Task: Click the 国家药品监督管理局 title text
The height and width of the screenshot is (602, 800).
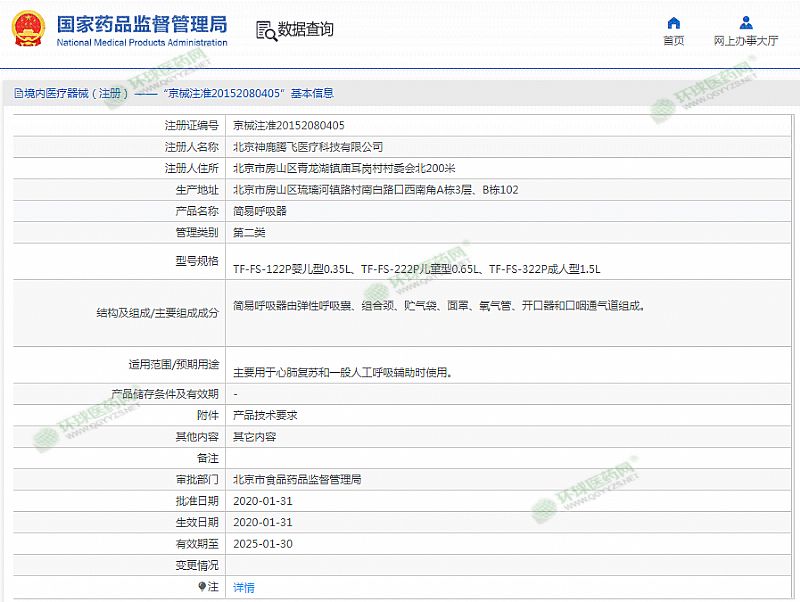Action: pos(141,23)
